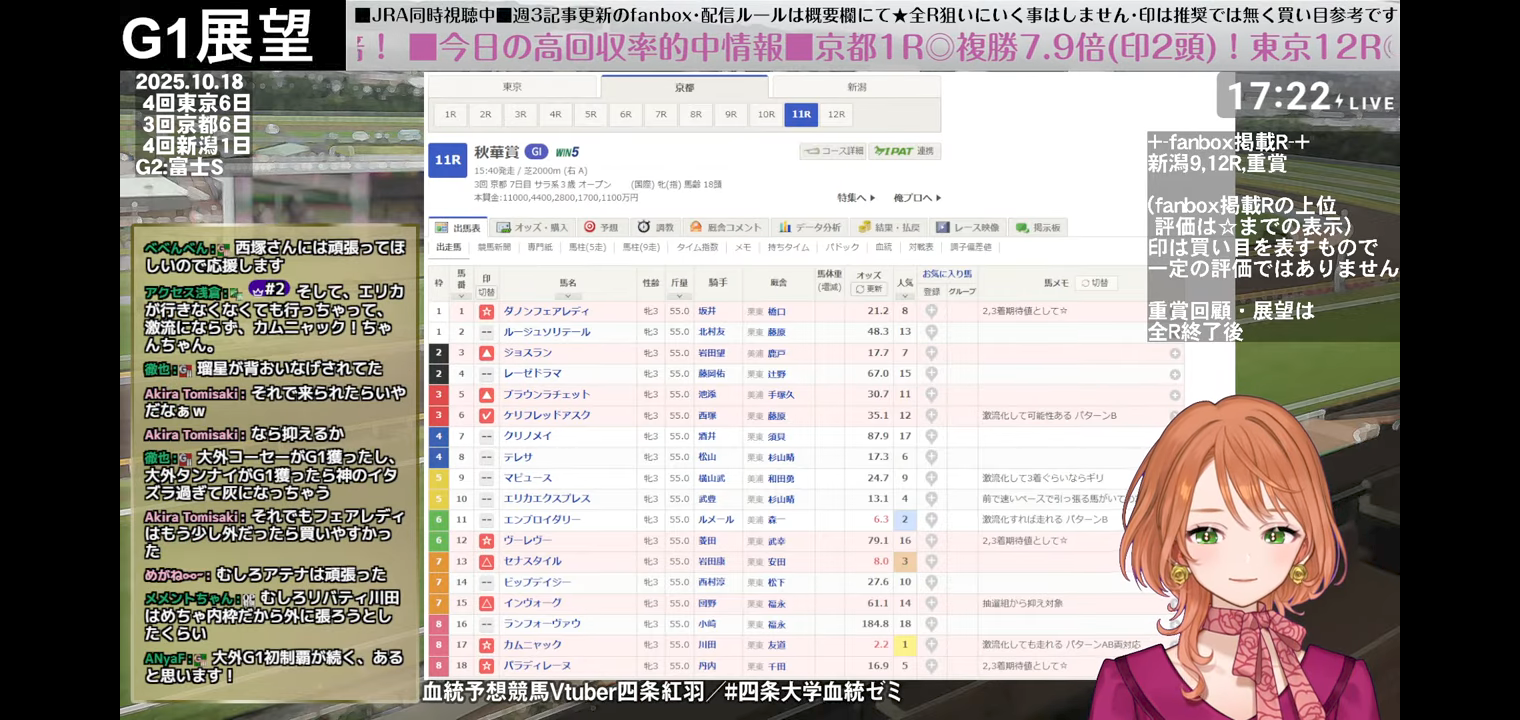This screenshot has height=720, width=1520.
Task: Refresh odds with the 更新 button
Action: [x=869, y=289]
